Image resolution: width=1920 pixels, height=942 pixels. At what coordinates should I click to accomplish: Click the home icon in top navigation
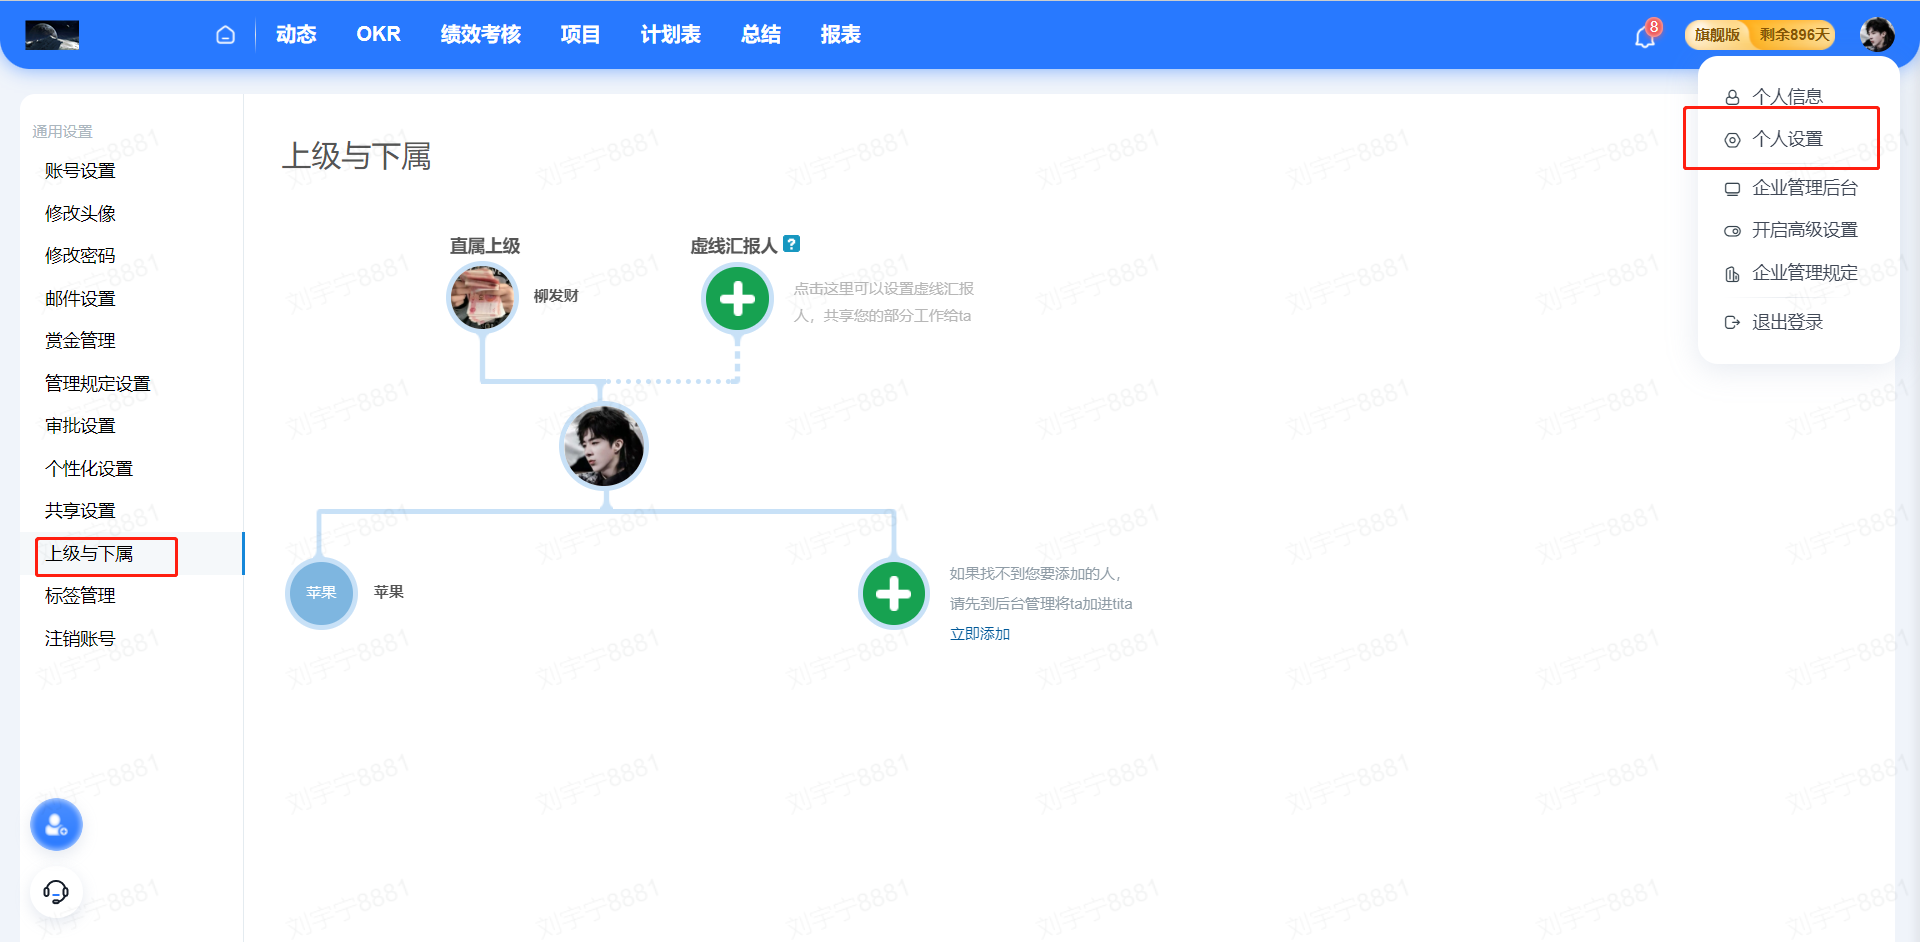[x=225, y=35]
